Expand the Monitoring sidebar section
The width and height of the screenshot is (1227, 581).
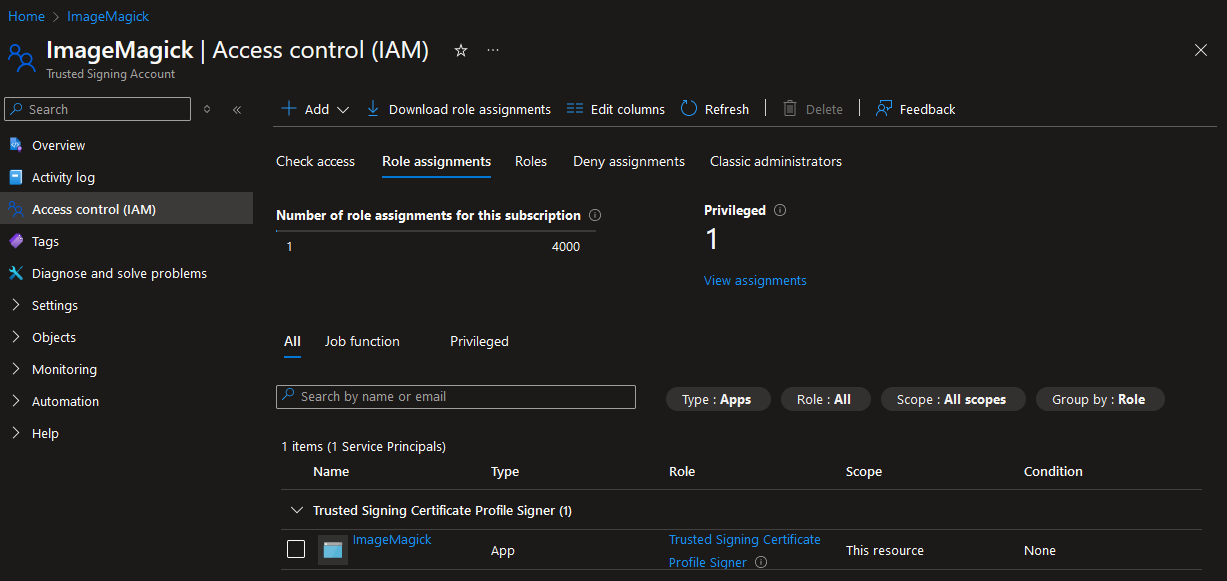(x=64, y=369)
